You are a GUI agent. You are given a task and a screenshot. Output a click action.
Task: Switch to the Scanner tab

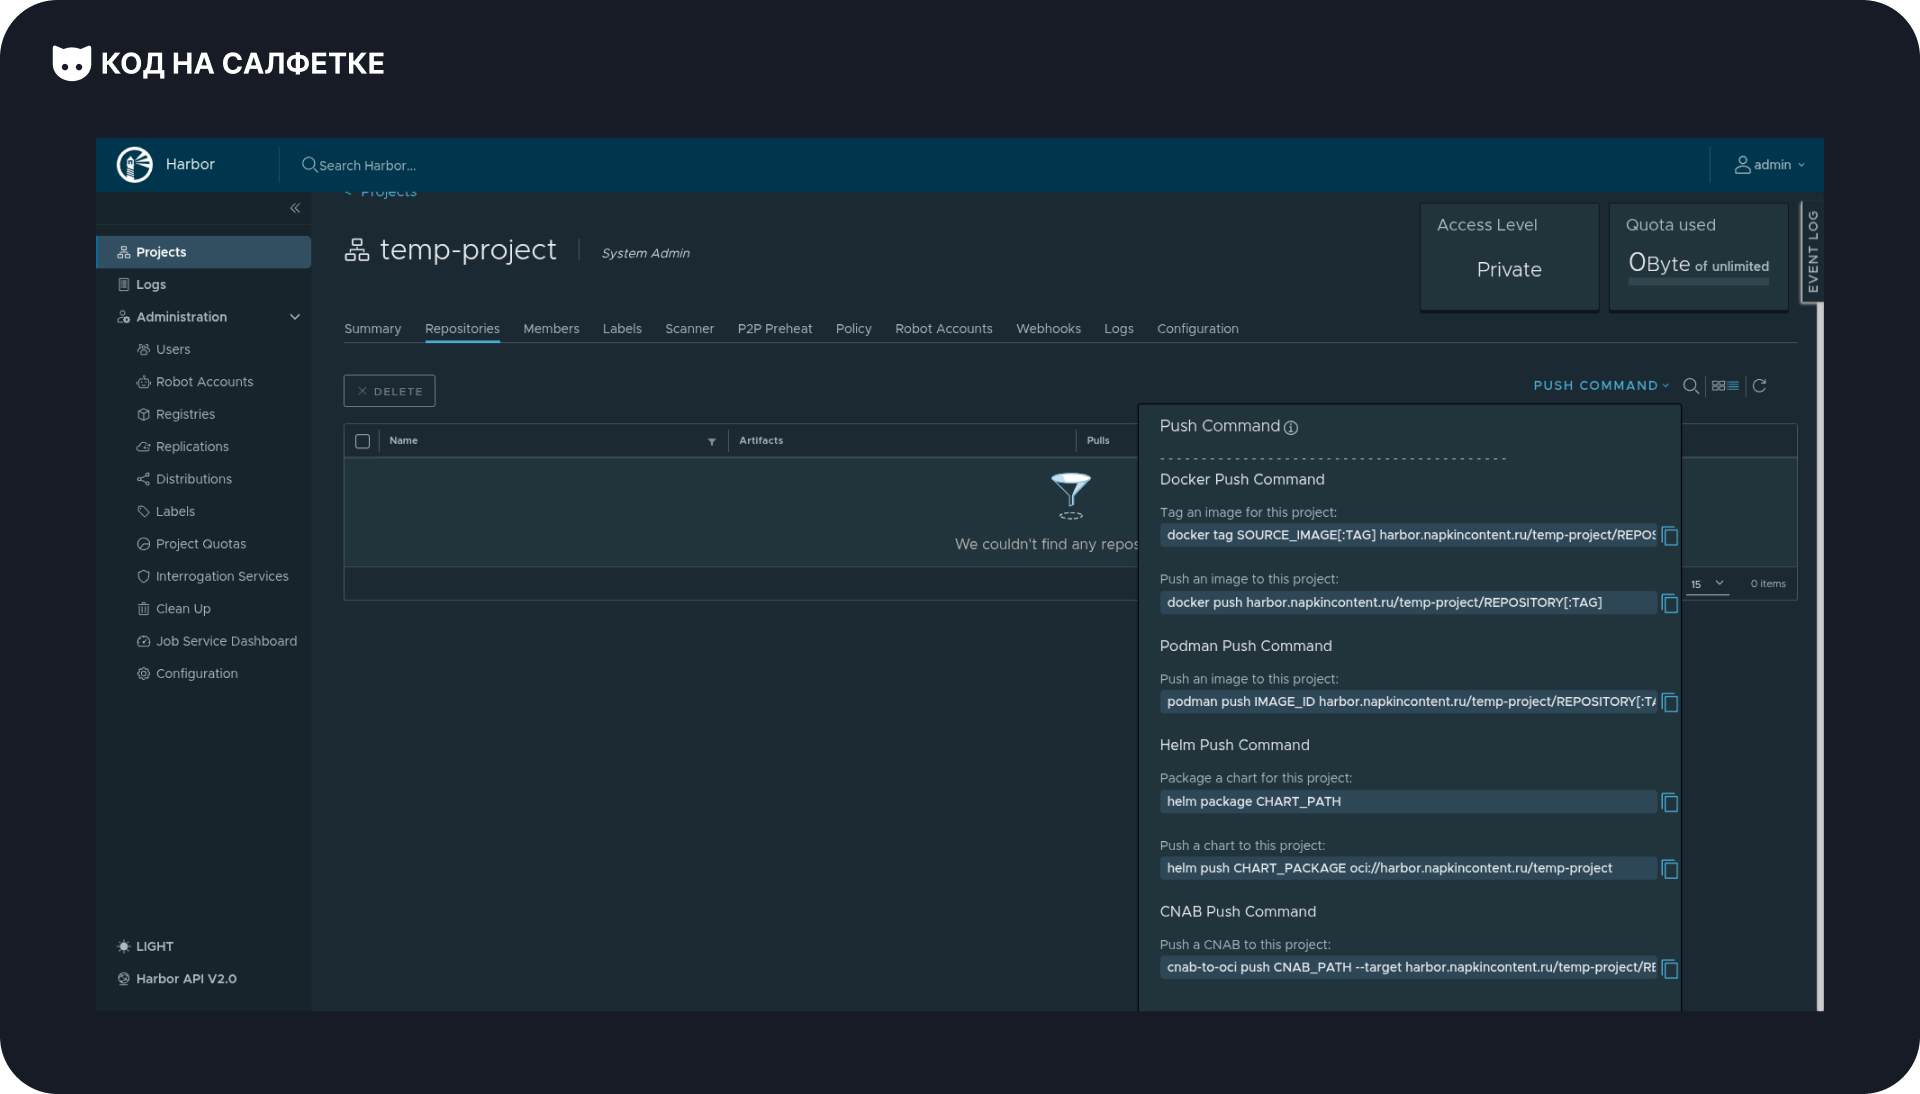pos(689,329)
